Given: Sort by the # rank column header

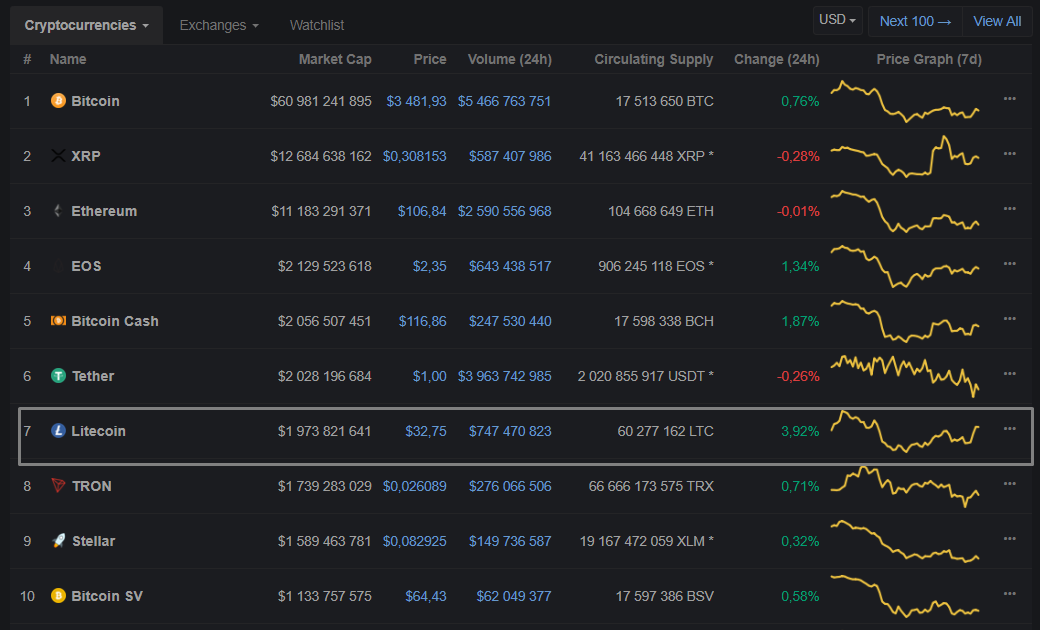Looking at the screenshot, I should (x=27, y=59).
